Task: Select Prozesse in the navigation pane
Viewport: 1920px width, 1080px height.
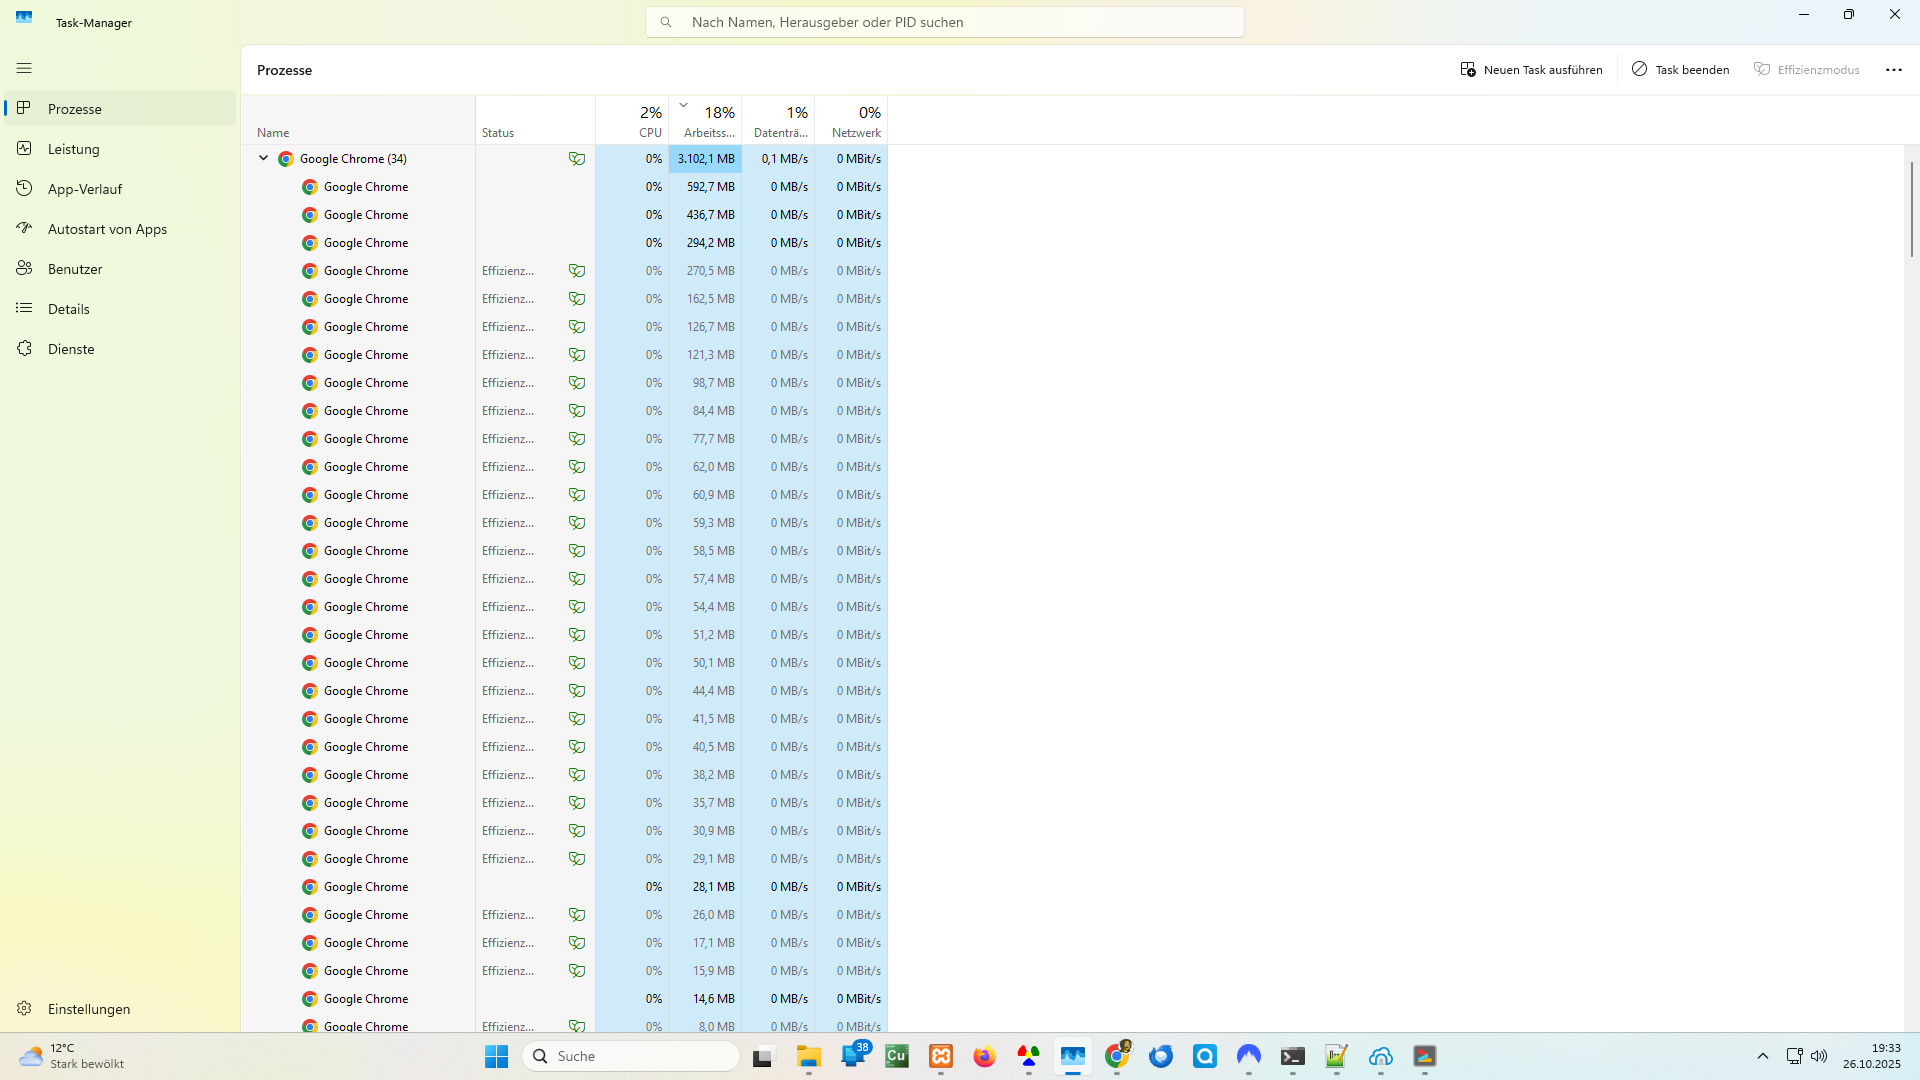Action: click(75, 109)
